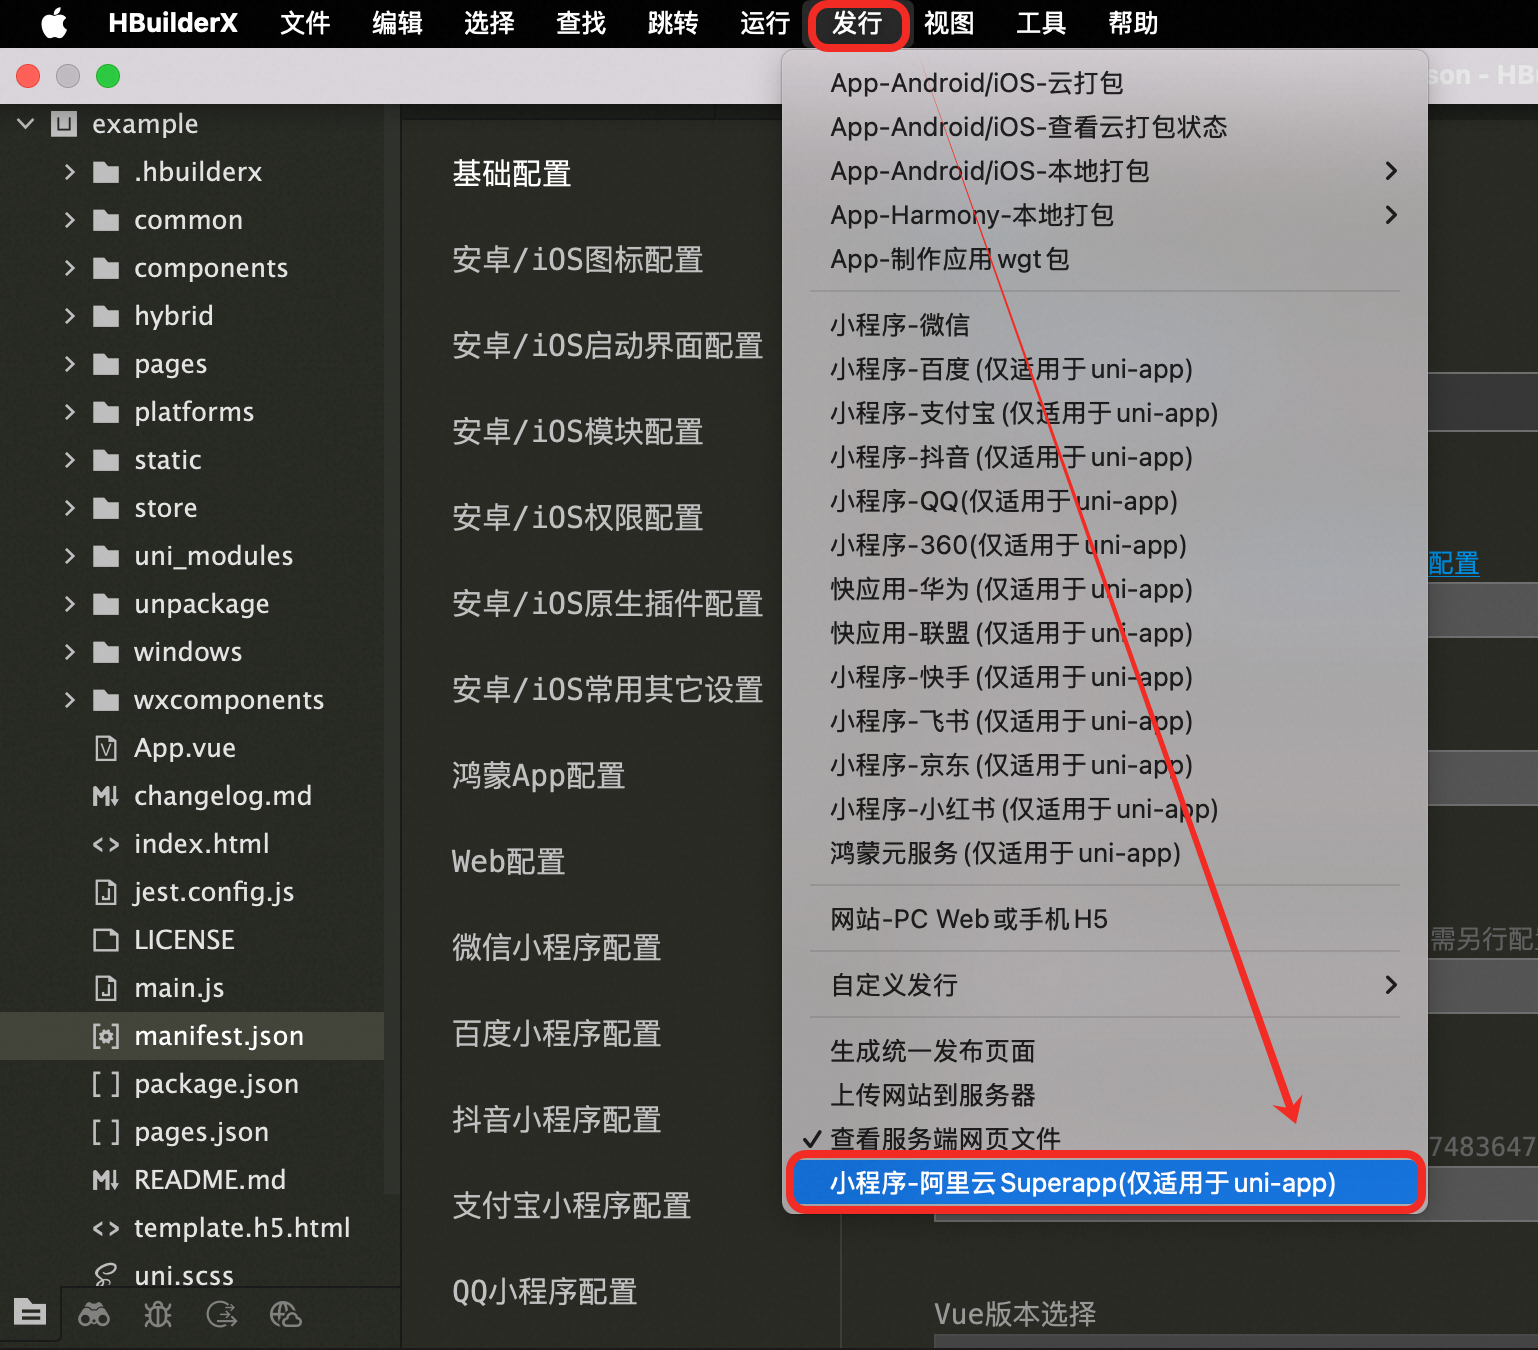
Task: Open the 视图 menu in menu bar
Action: (x=949, y=23)
